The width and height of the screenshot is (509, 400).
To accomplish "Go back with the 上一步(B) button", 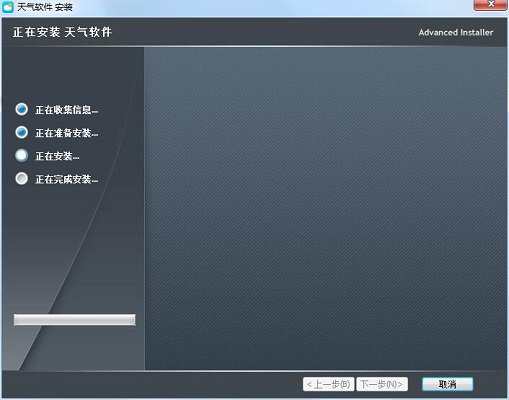I will point(328,384).
